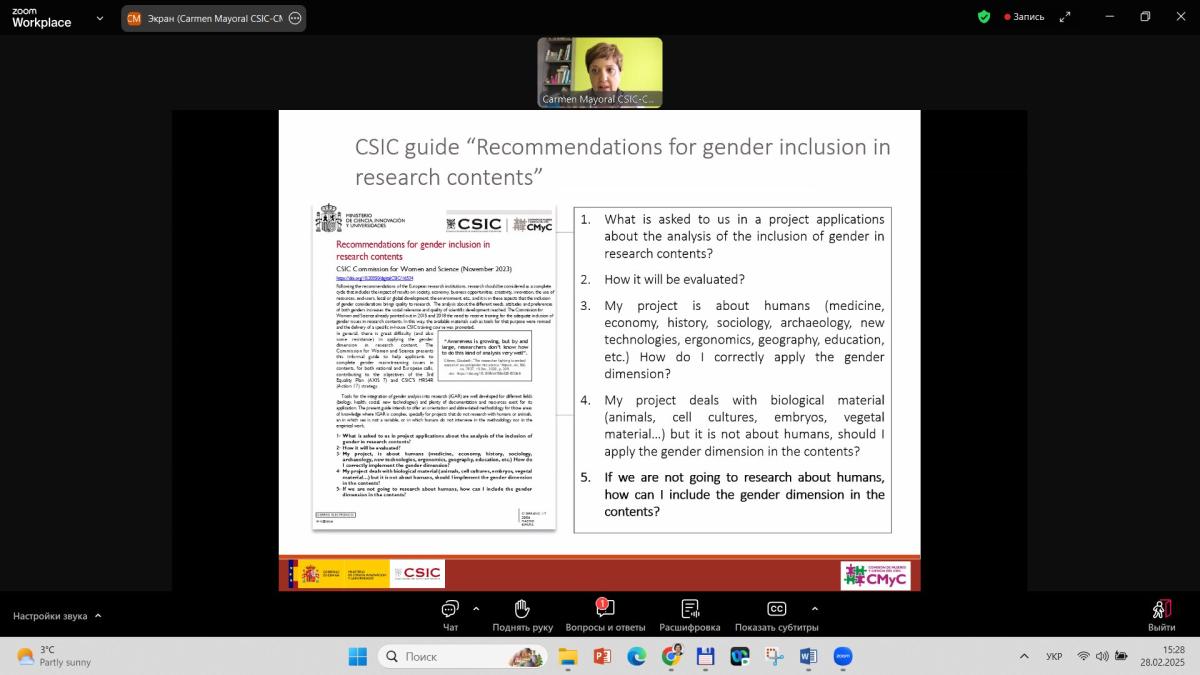Toggle system volume icon in the tray
This screenshot has height=675, width=1200.
[1102, 657]
